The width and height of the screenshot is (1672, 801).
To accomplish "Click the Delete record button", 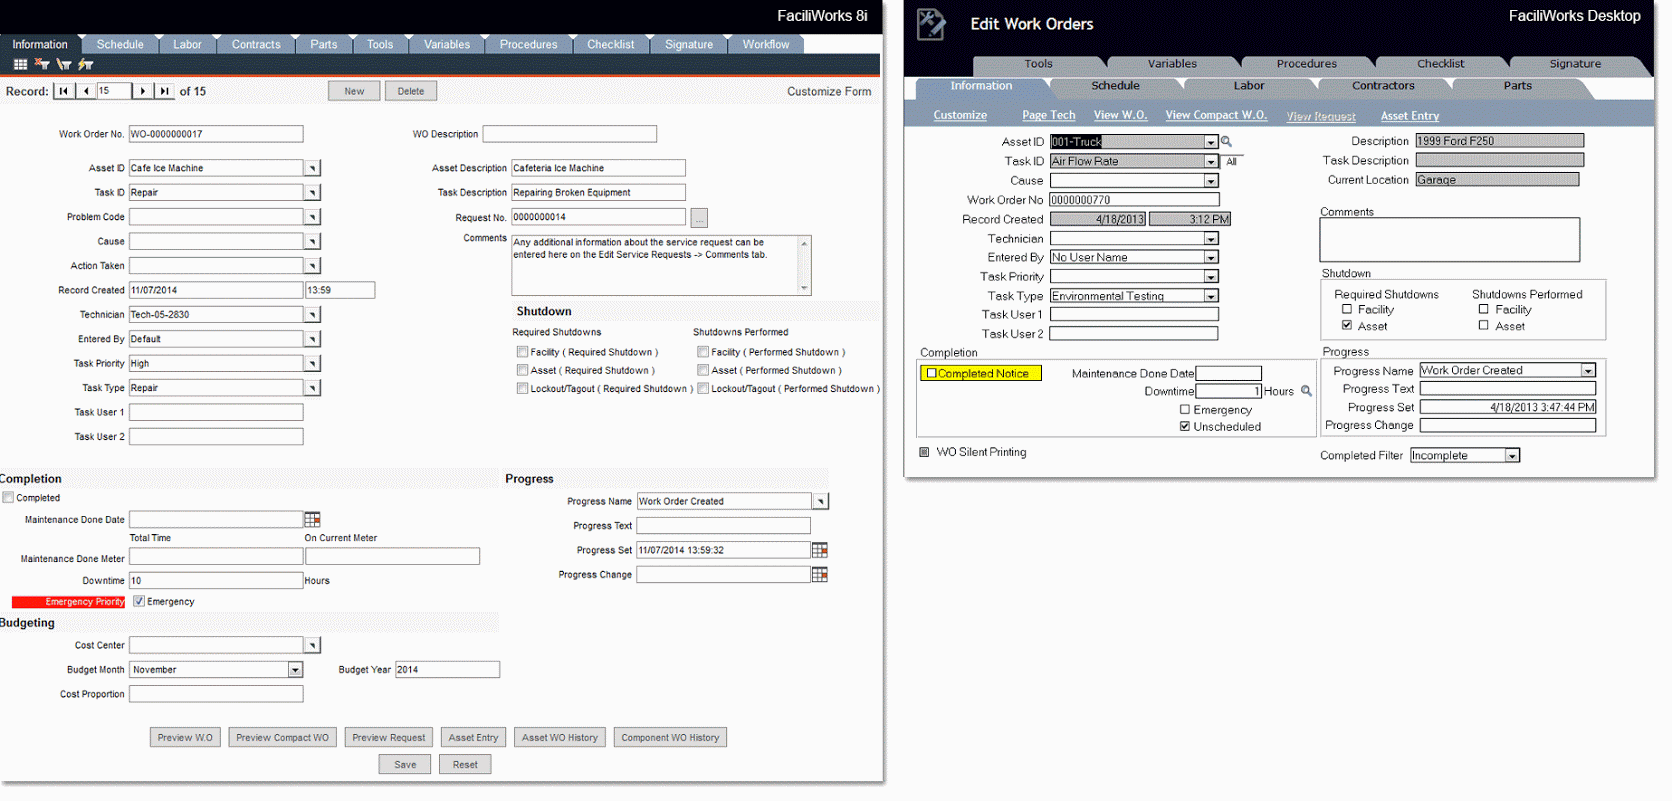I will tap(411, 91).
